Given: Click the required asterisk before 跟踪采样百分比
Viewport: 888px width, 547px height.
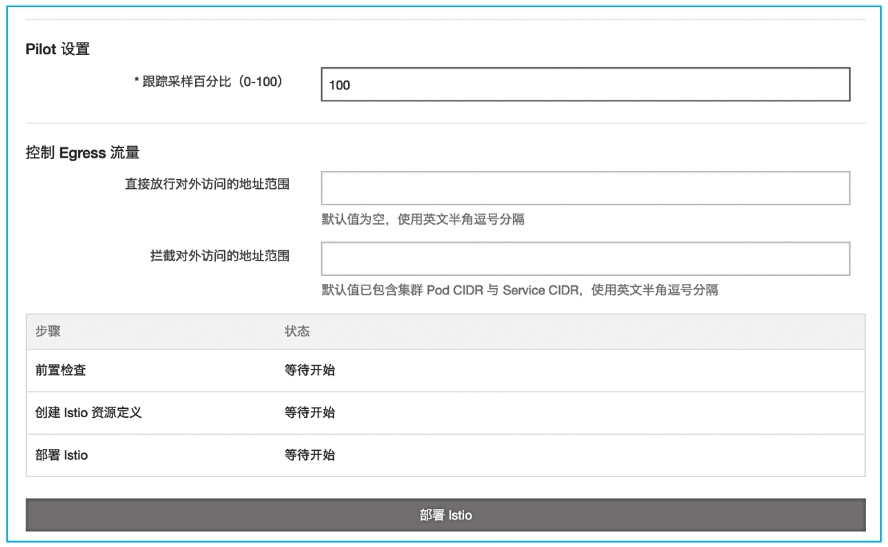Looking at the screenshot, I should tap(137, 82).
